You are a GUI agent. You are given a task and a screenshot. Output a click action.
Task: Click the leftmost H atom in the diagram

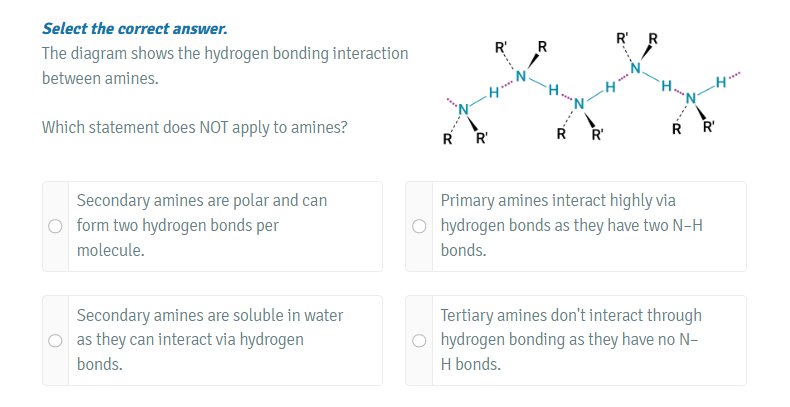click(x=494, y=93)
